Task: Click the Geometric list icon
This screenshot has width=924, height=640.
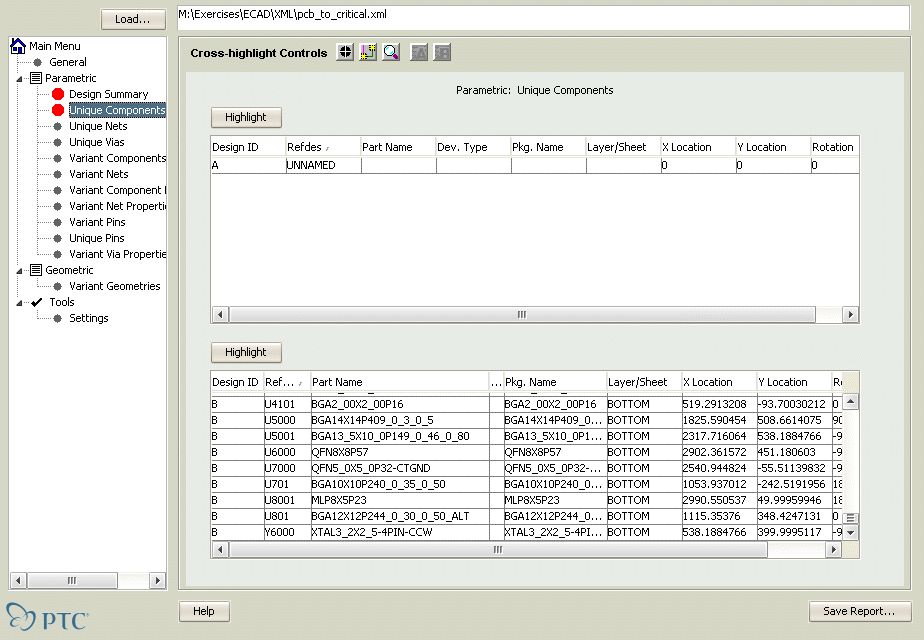Action: (x=36, y=270)
